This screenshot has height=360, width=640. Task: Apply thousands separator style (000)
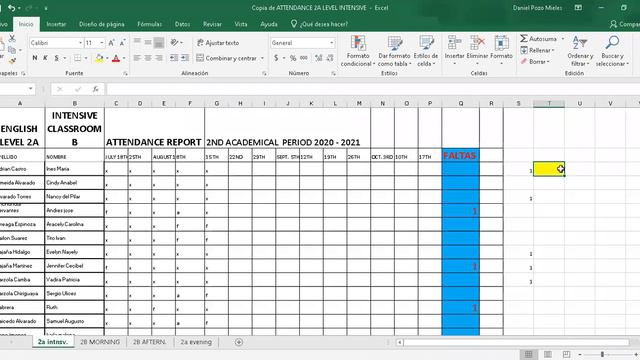click(x=304, y=58)
